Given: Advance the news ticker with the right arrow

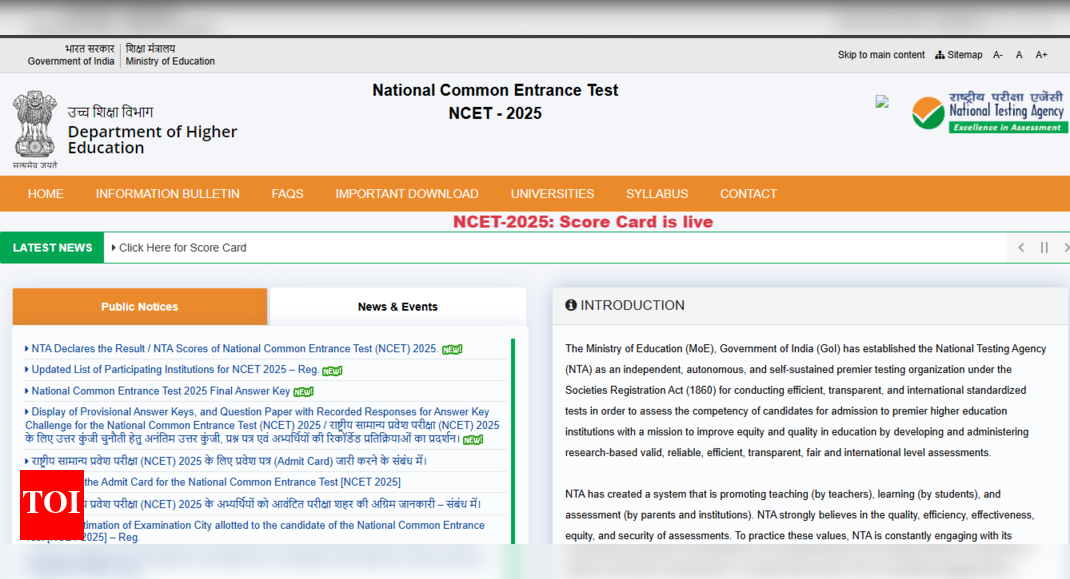Looking at the screenshot, I should (x=1064, y=247).
